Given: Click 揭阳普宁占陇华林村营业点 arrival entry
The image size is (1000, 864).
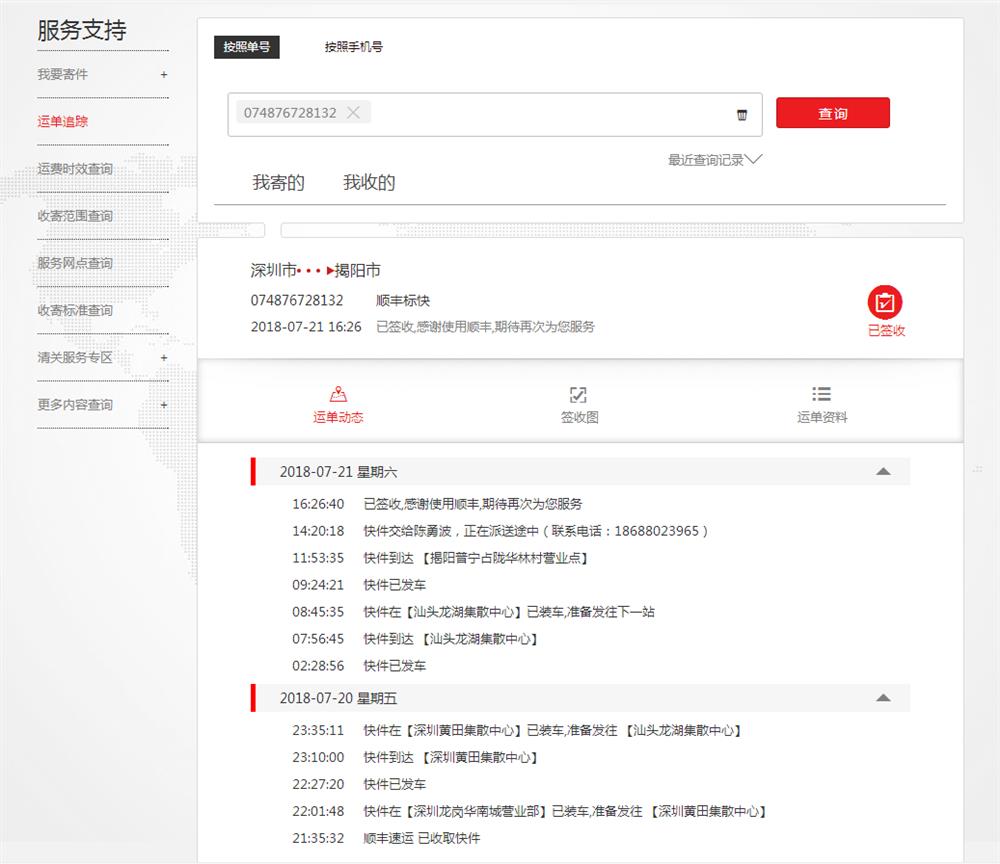Looking at the screenshot, I should pos(439,558).
